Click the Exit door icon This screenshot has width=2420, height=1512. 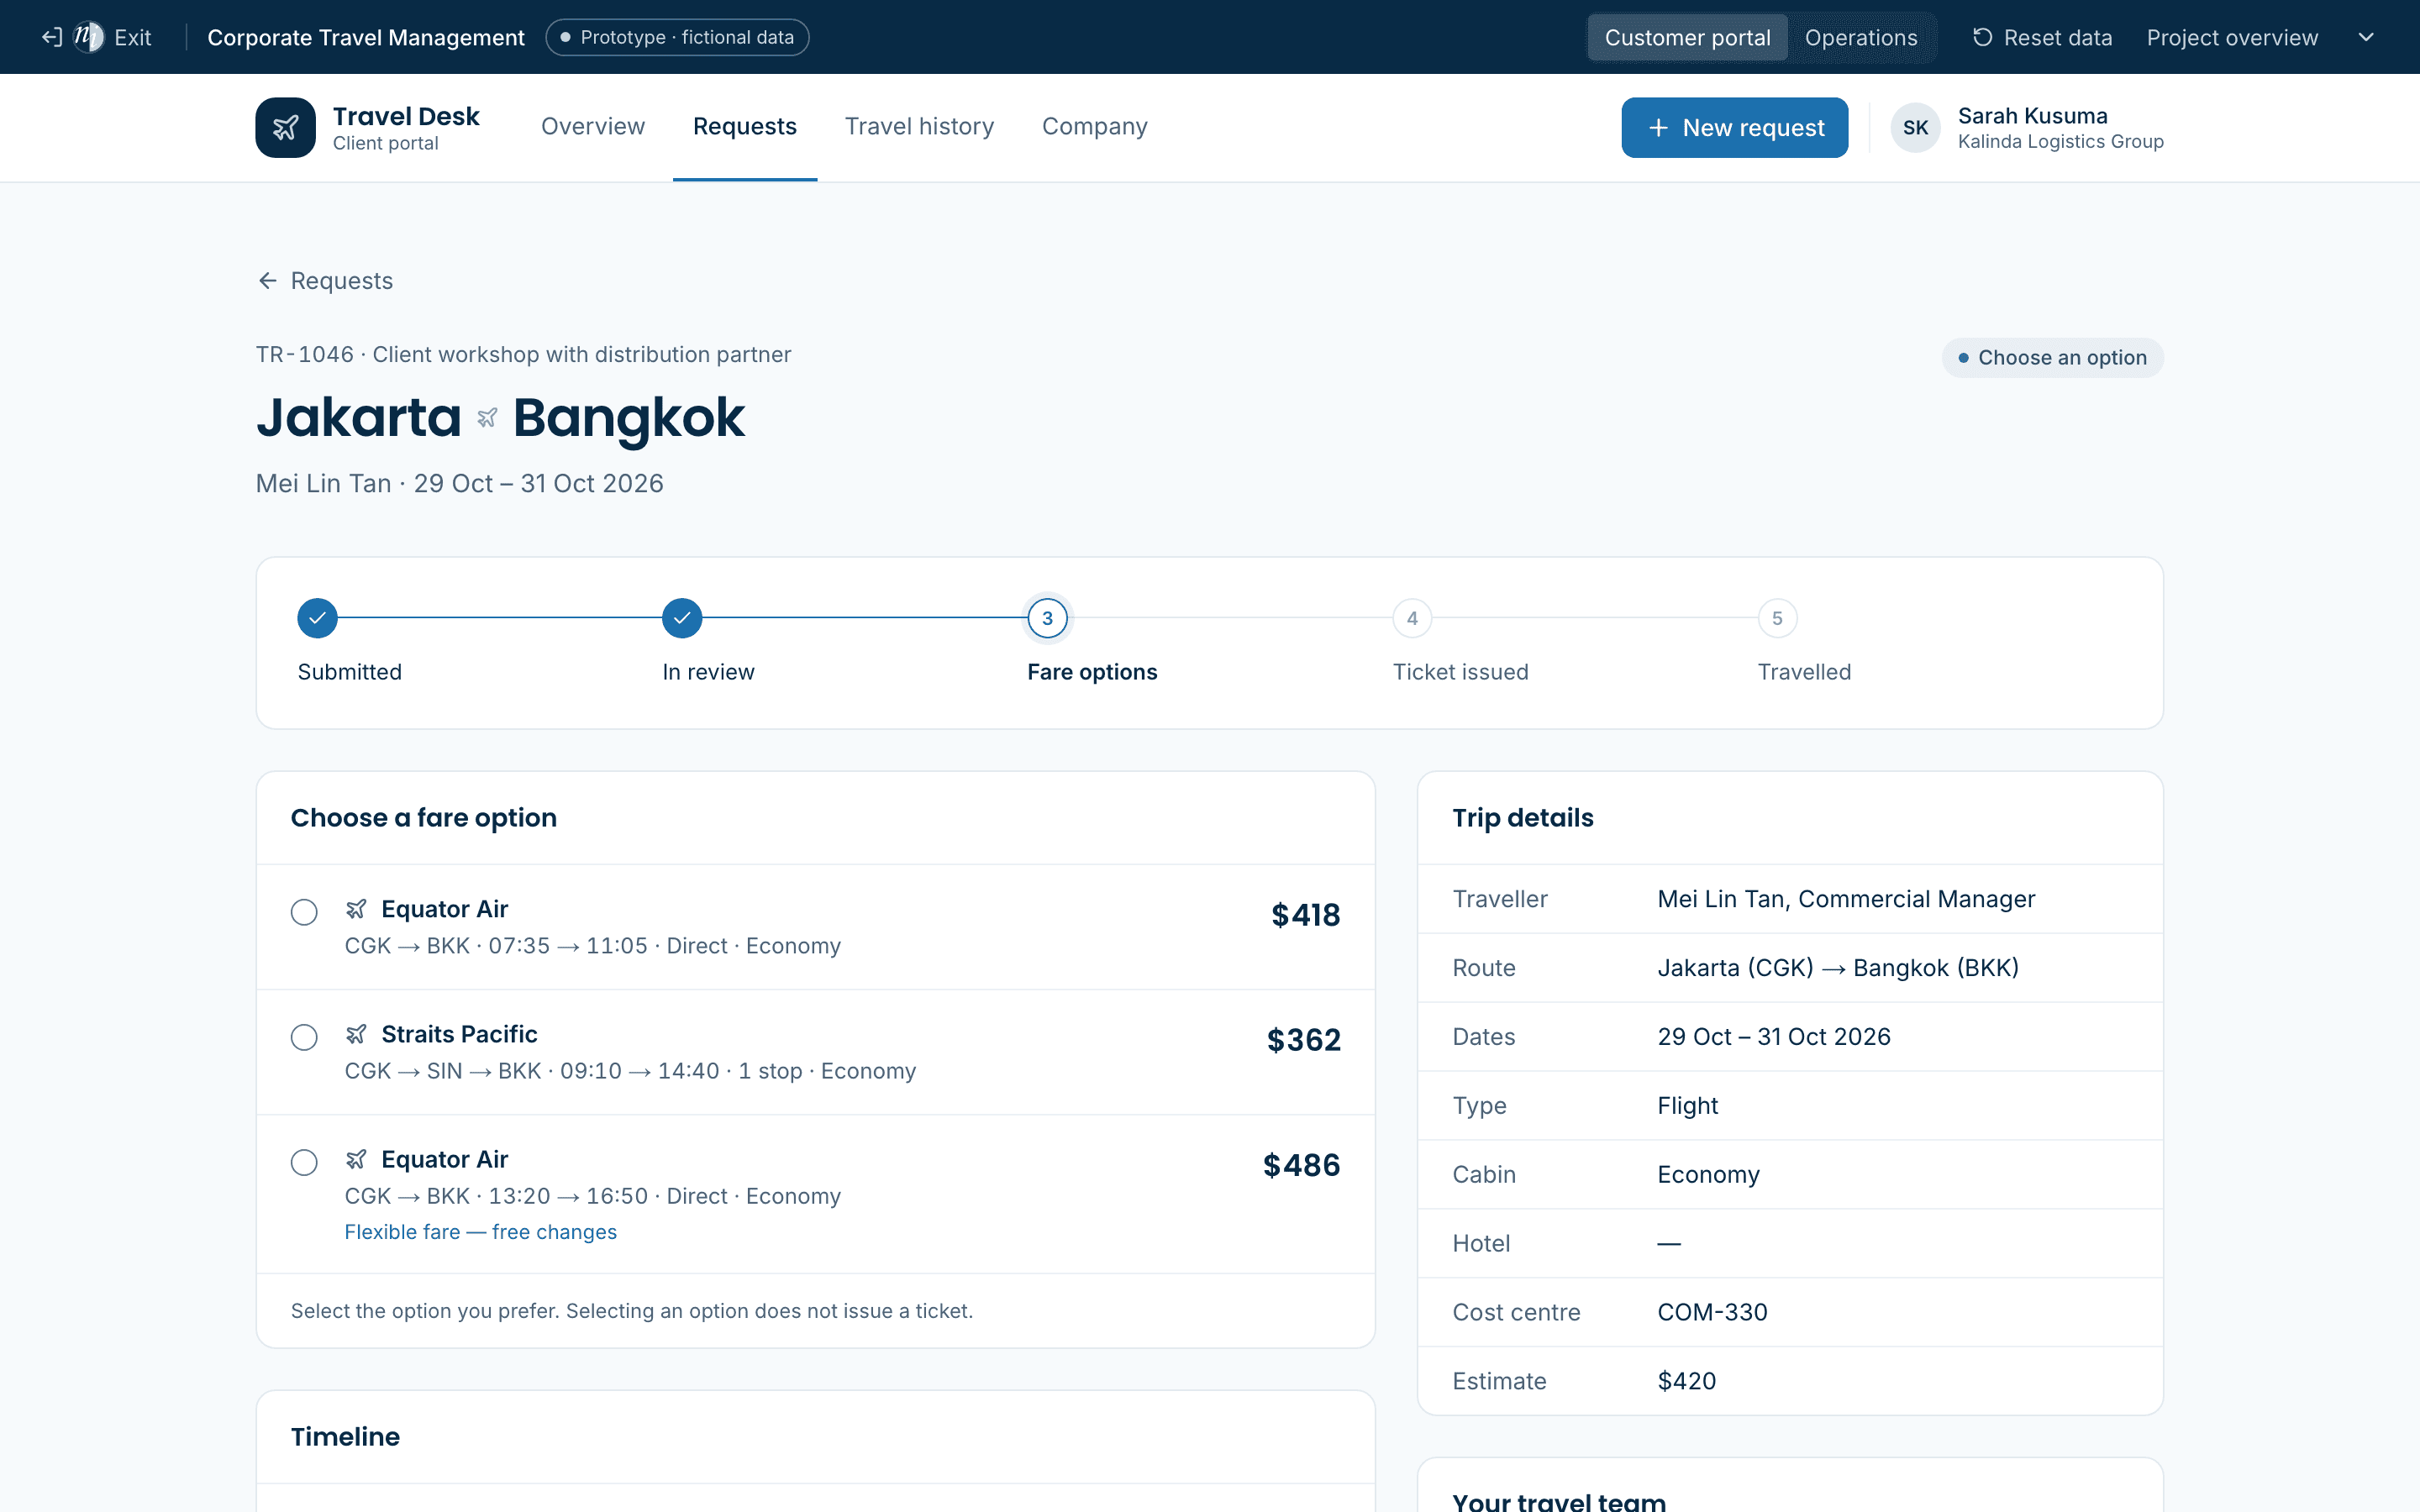point(52,37)
